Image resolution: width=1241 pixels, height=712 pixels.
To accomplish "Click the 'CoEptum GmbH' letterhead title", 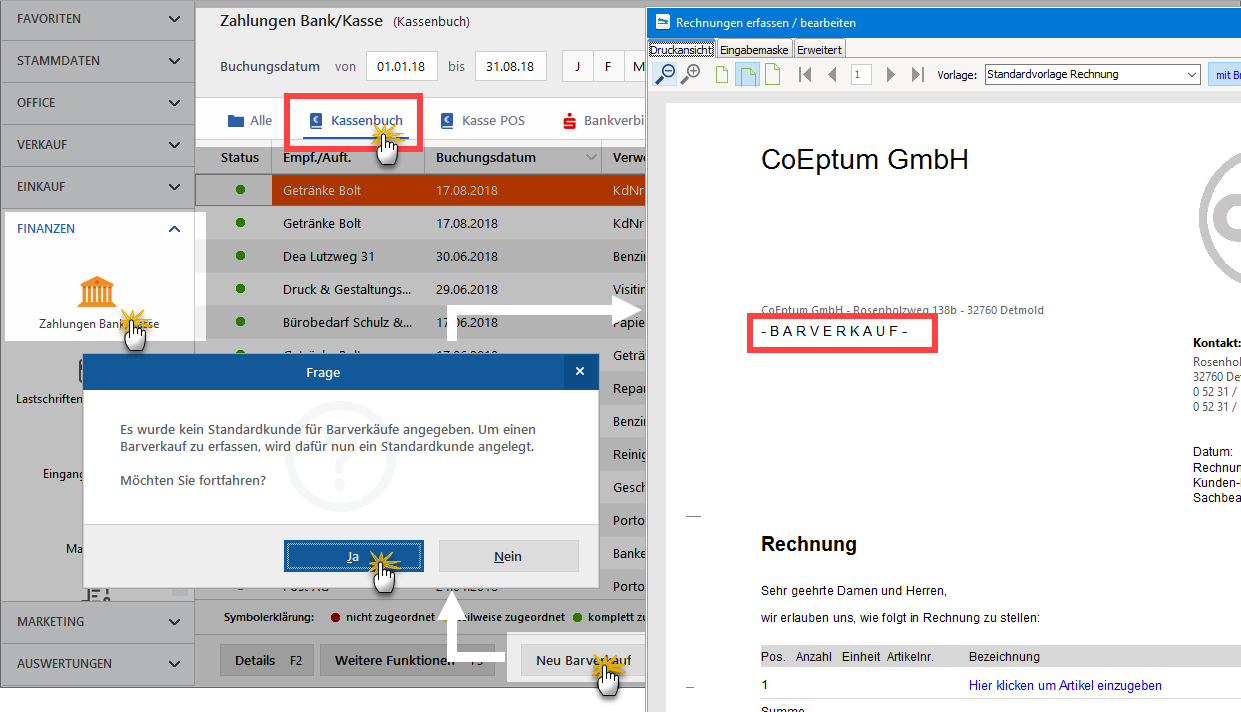I will (x=865, y=160).
